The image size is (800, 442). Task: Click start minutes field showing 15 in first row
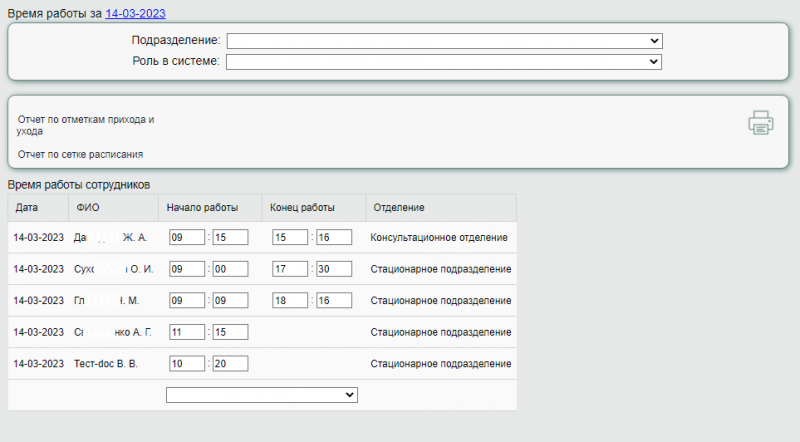click(x=230, y=238)
